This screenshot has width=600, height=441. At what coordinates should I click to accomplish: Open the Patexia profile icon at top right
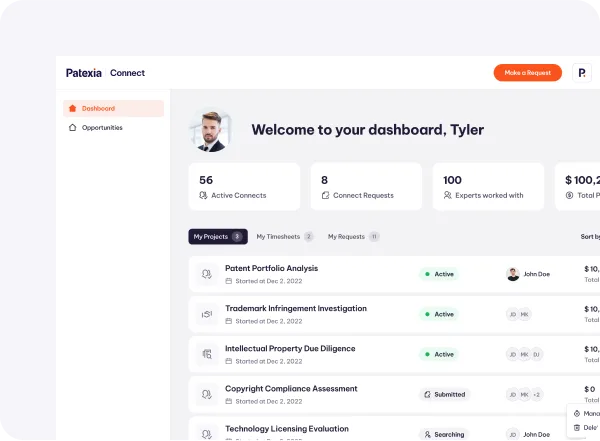click(x=582, y=73)
